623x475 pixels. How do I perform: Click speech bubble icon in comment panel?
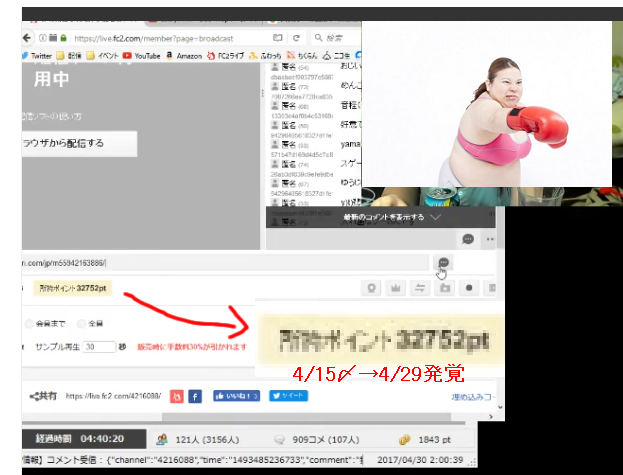coord(468,239)
